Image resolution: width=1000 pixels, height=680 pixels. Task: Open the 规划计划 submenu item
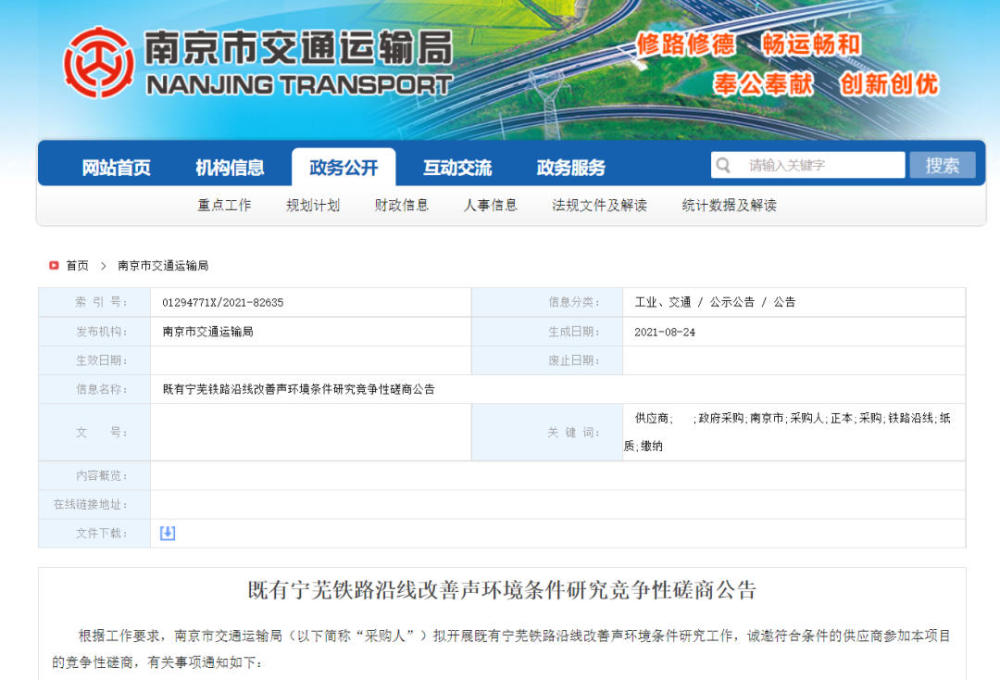click(x=313, y=205)
